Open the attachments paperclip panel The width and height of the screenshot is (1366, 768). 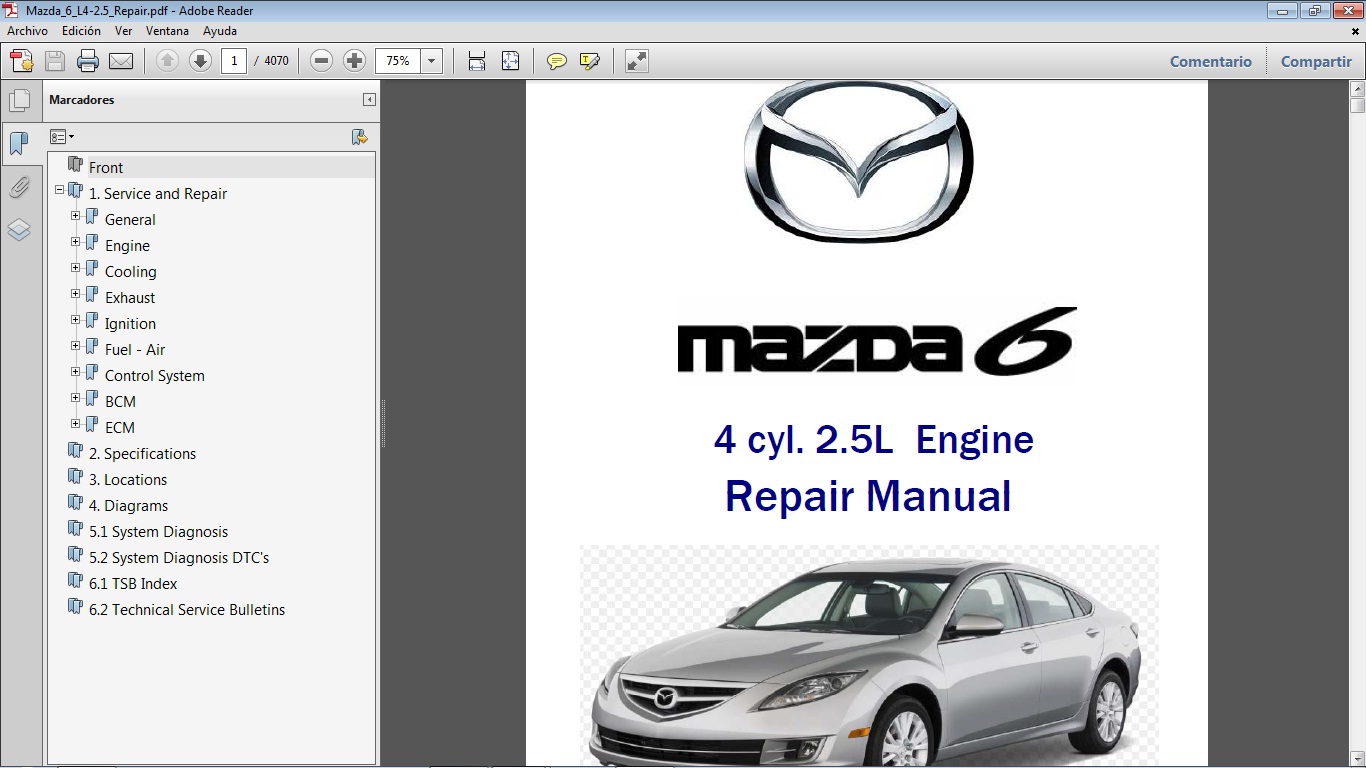(20, 186)
